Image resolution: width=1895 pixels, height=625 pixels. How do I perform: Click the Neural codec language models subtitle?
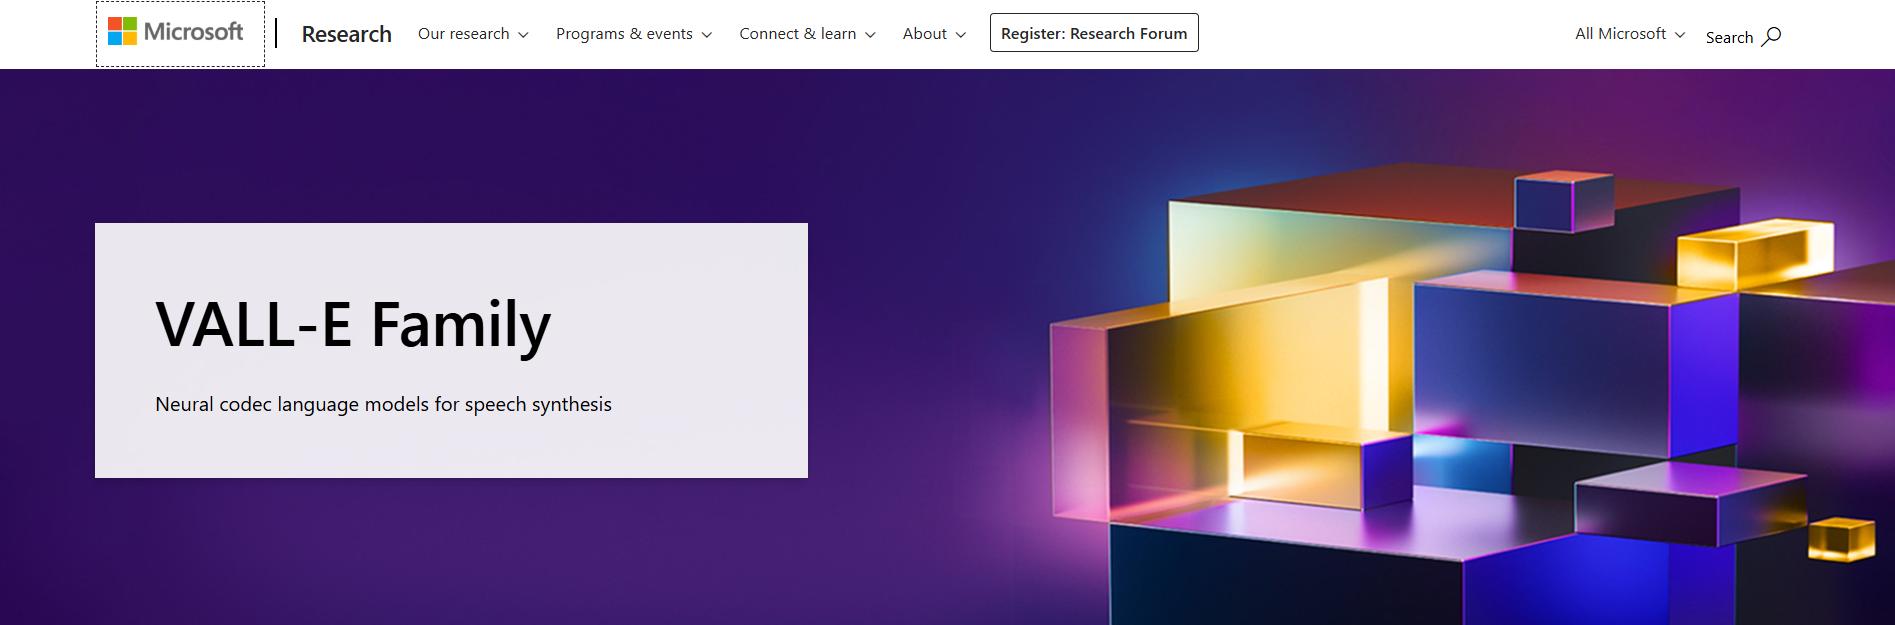point(383,404)
